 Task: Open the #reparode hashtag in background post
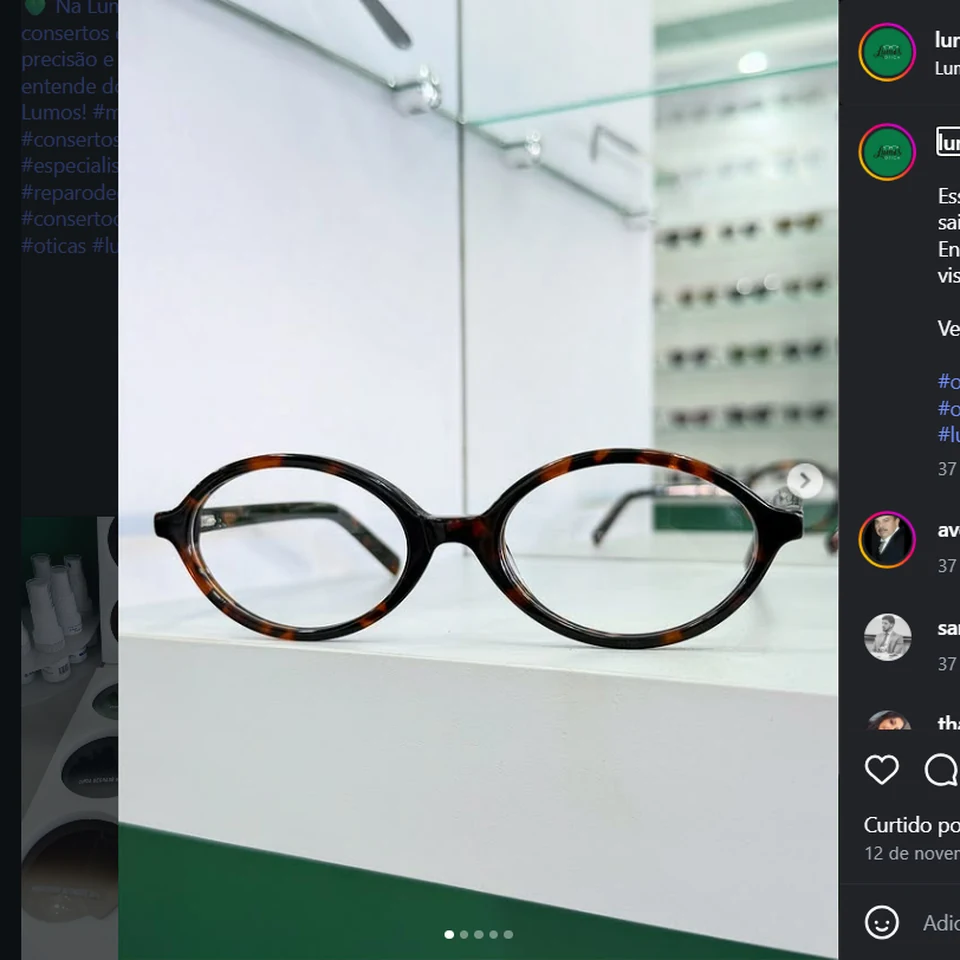[x=69, y=192]
